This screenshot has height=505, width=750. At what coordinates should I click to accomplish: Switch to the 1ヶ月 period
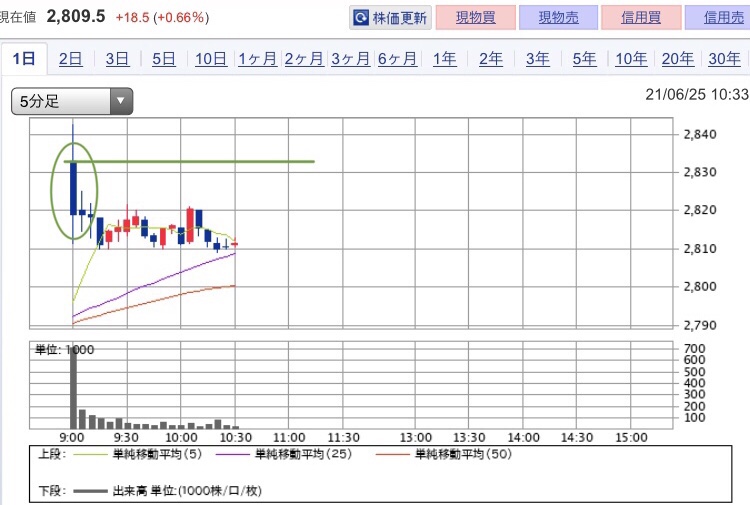[258, 59]
